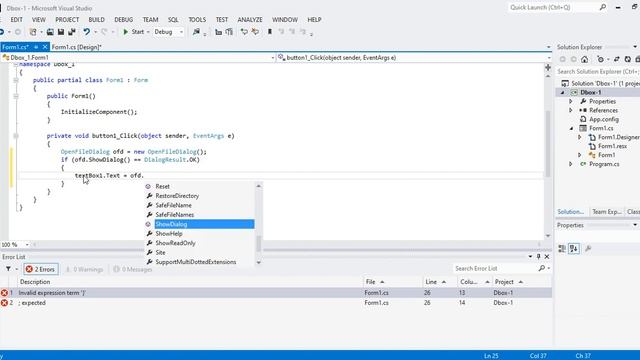640x360 pixels.
Task: Click the green Start debugging play icon
Action: 126,32
